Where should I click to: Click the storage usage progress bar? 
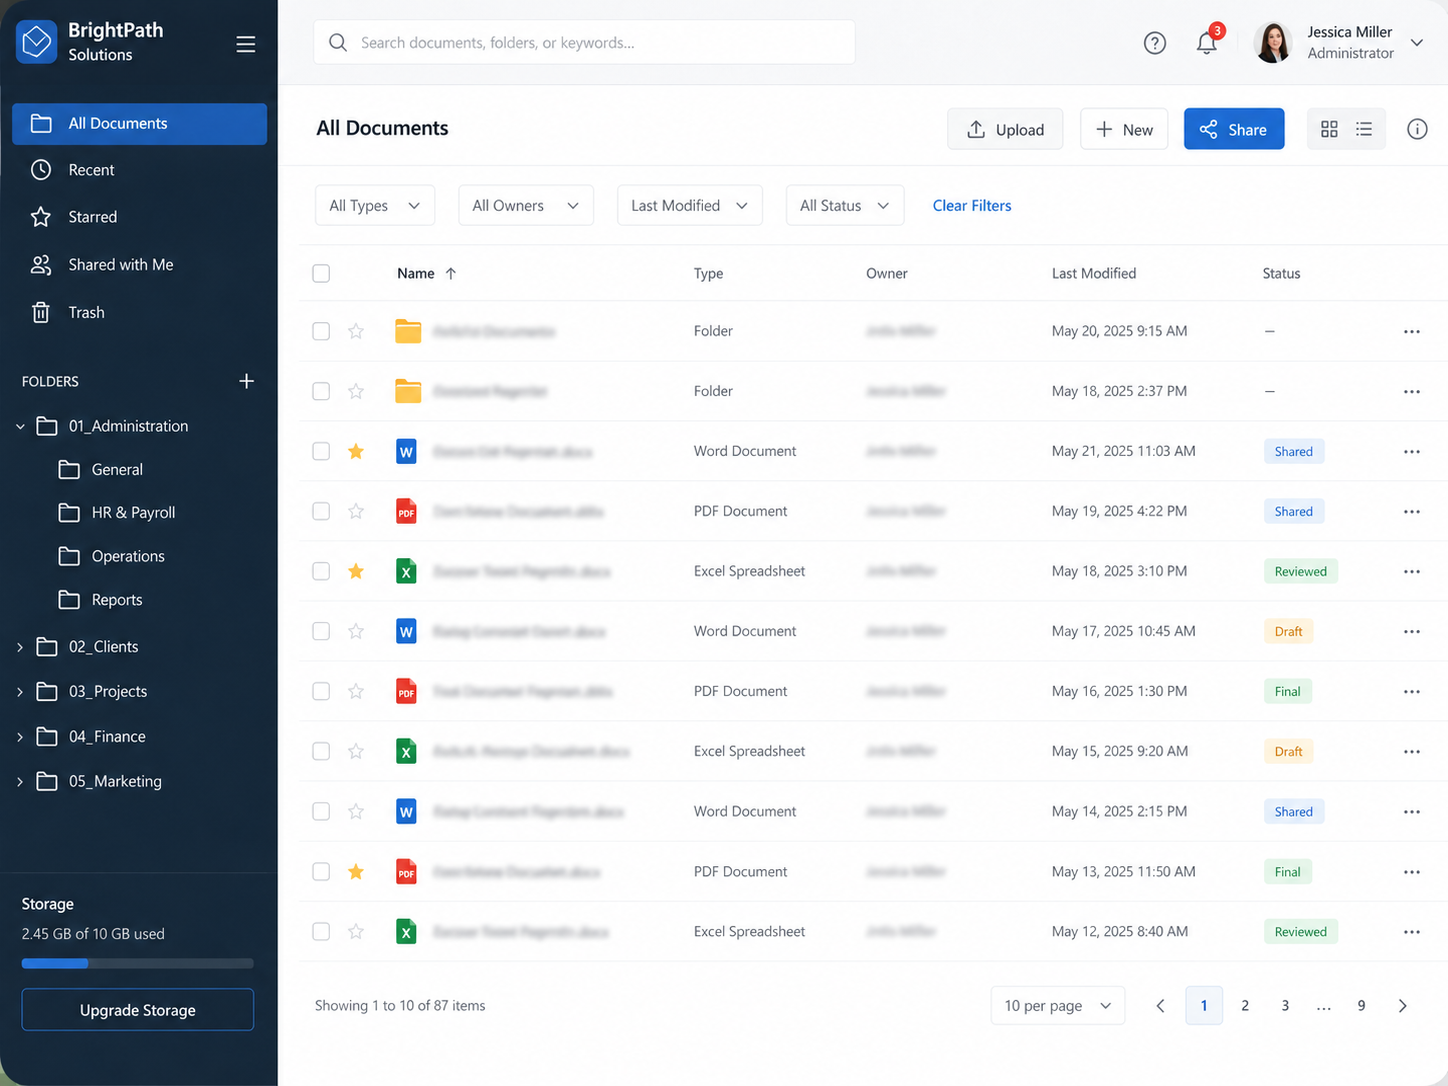coord(138,964)
